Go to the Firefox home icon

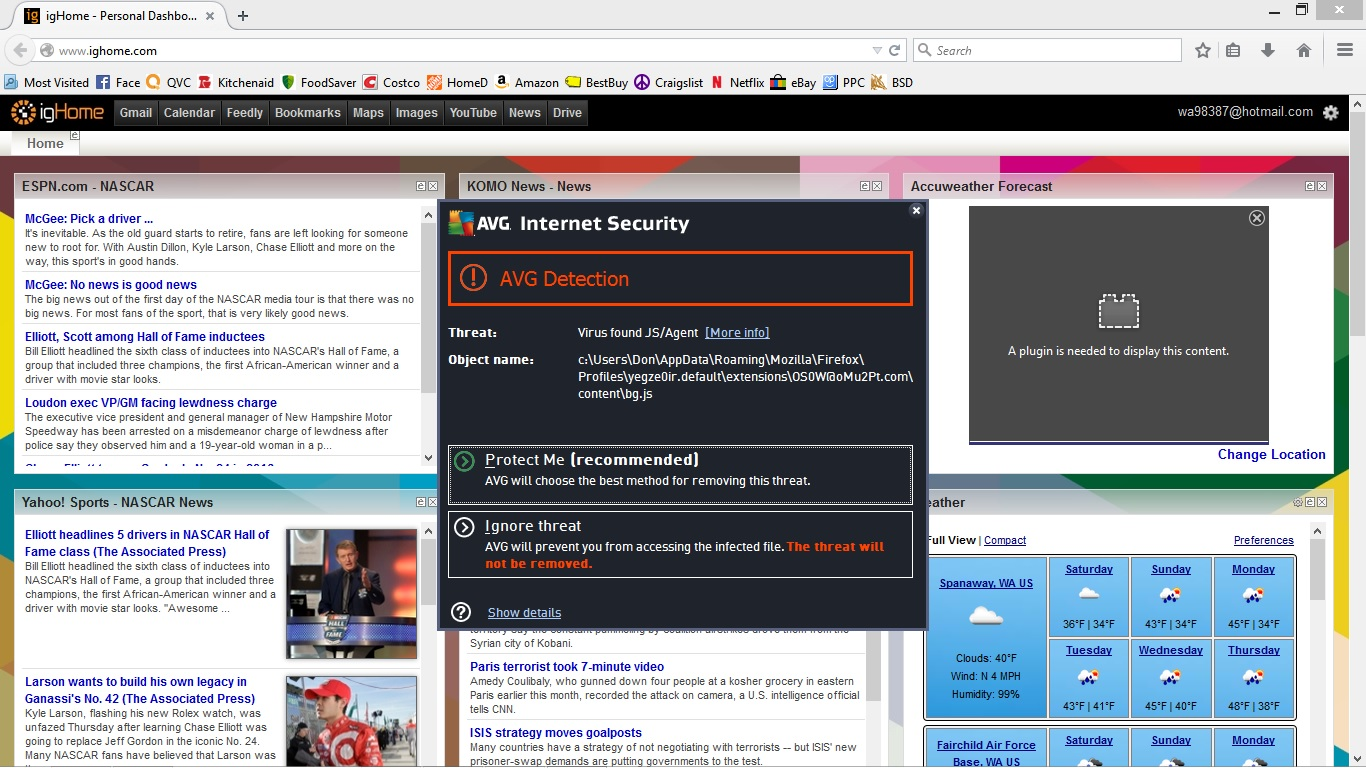[1304, 50]
